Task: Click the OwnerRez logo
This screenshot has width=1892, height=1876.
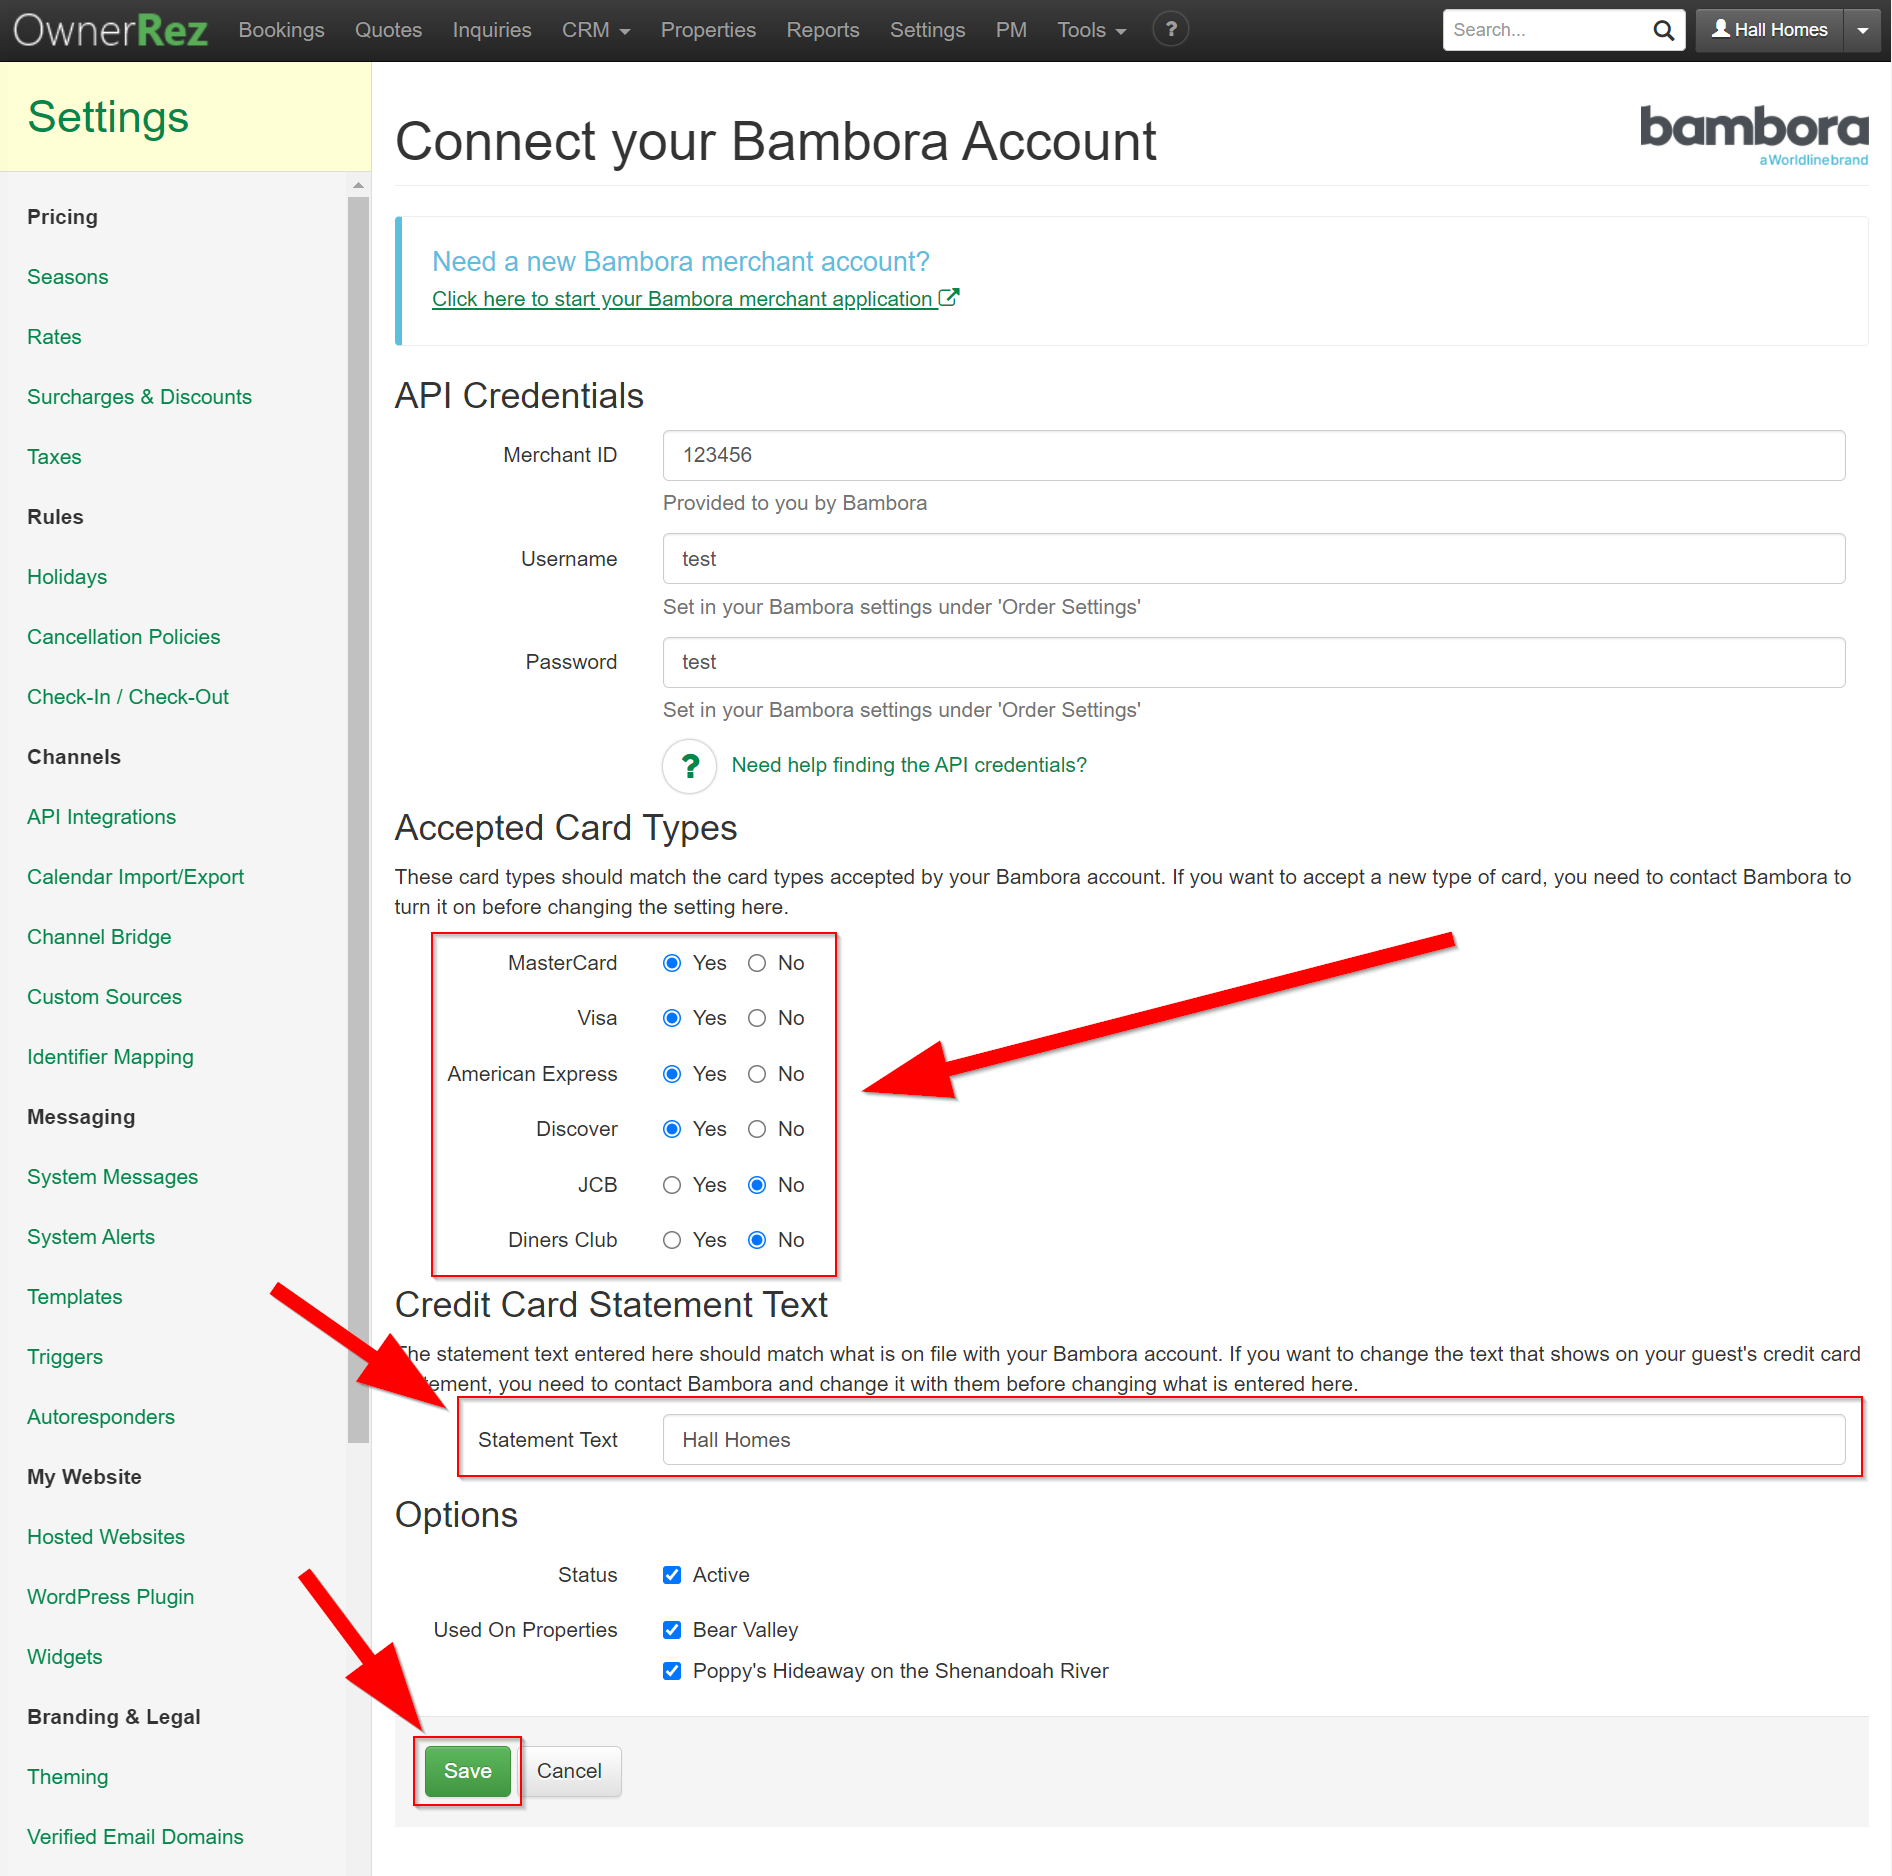Action: tap(110, 30)
